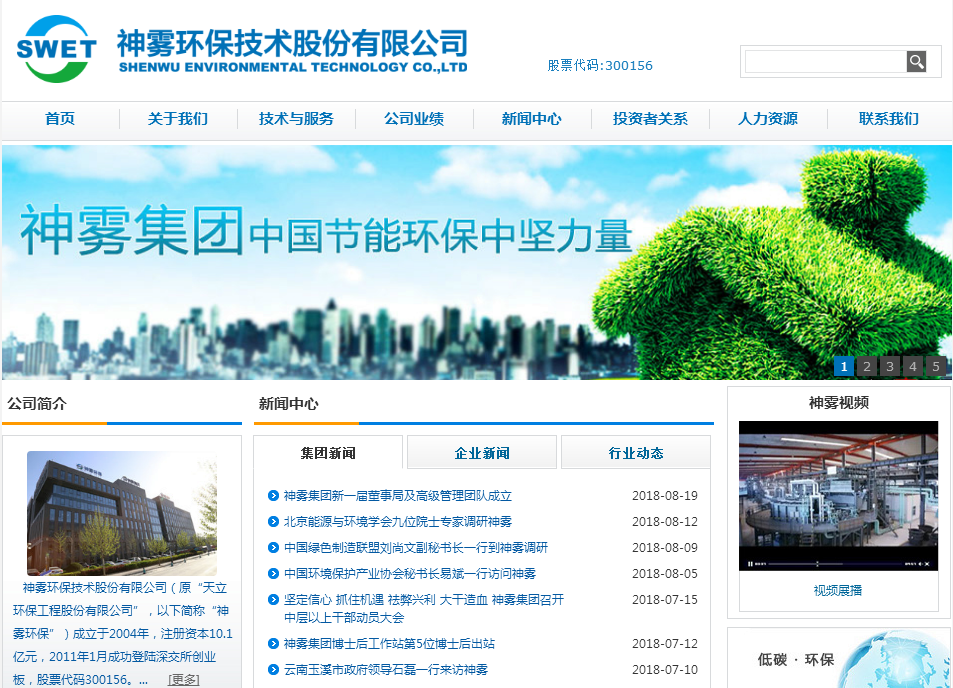Click bullet icon beside 博士后工作站 news

tap(274, 644)
